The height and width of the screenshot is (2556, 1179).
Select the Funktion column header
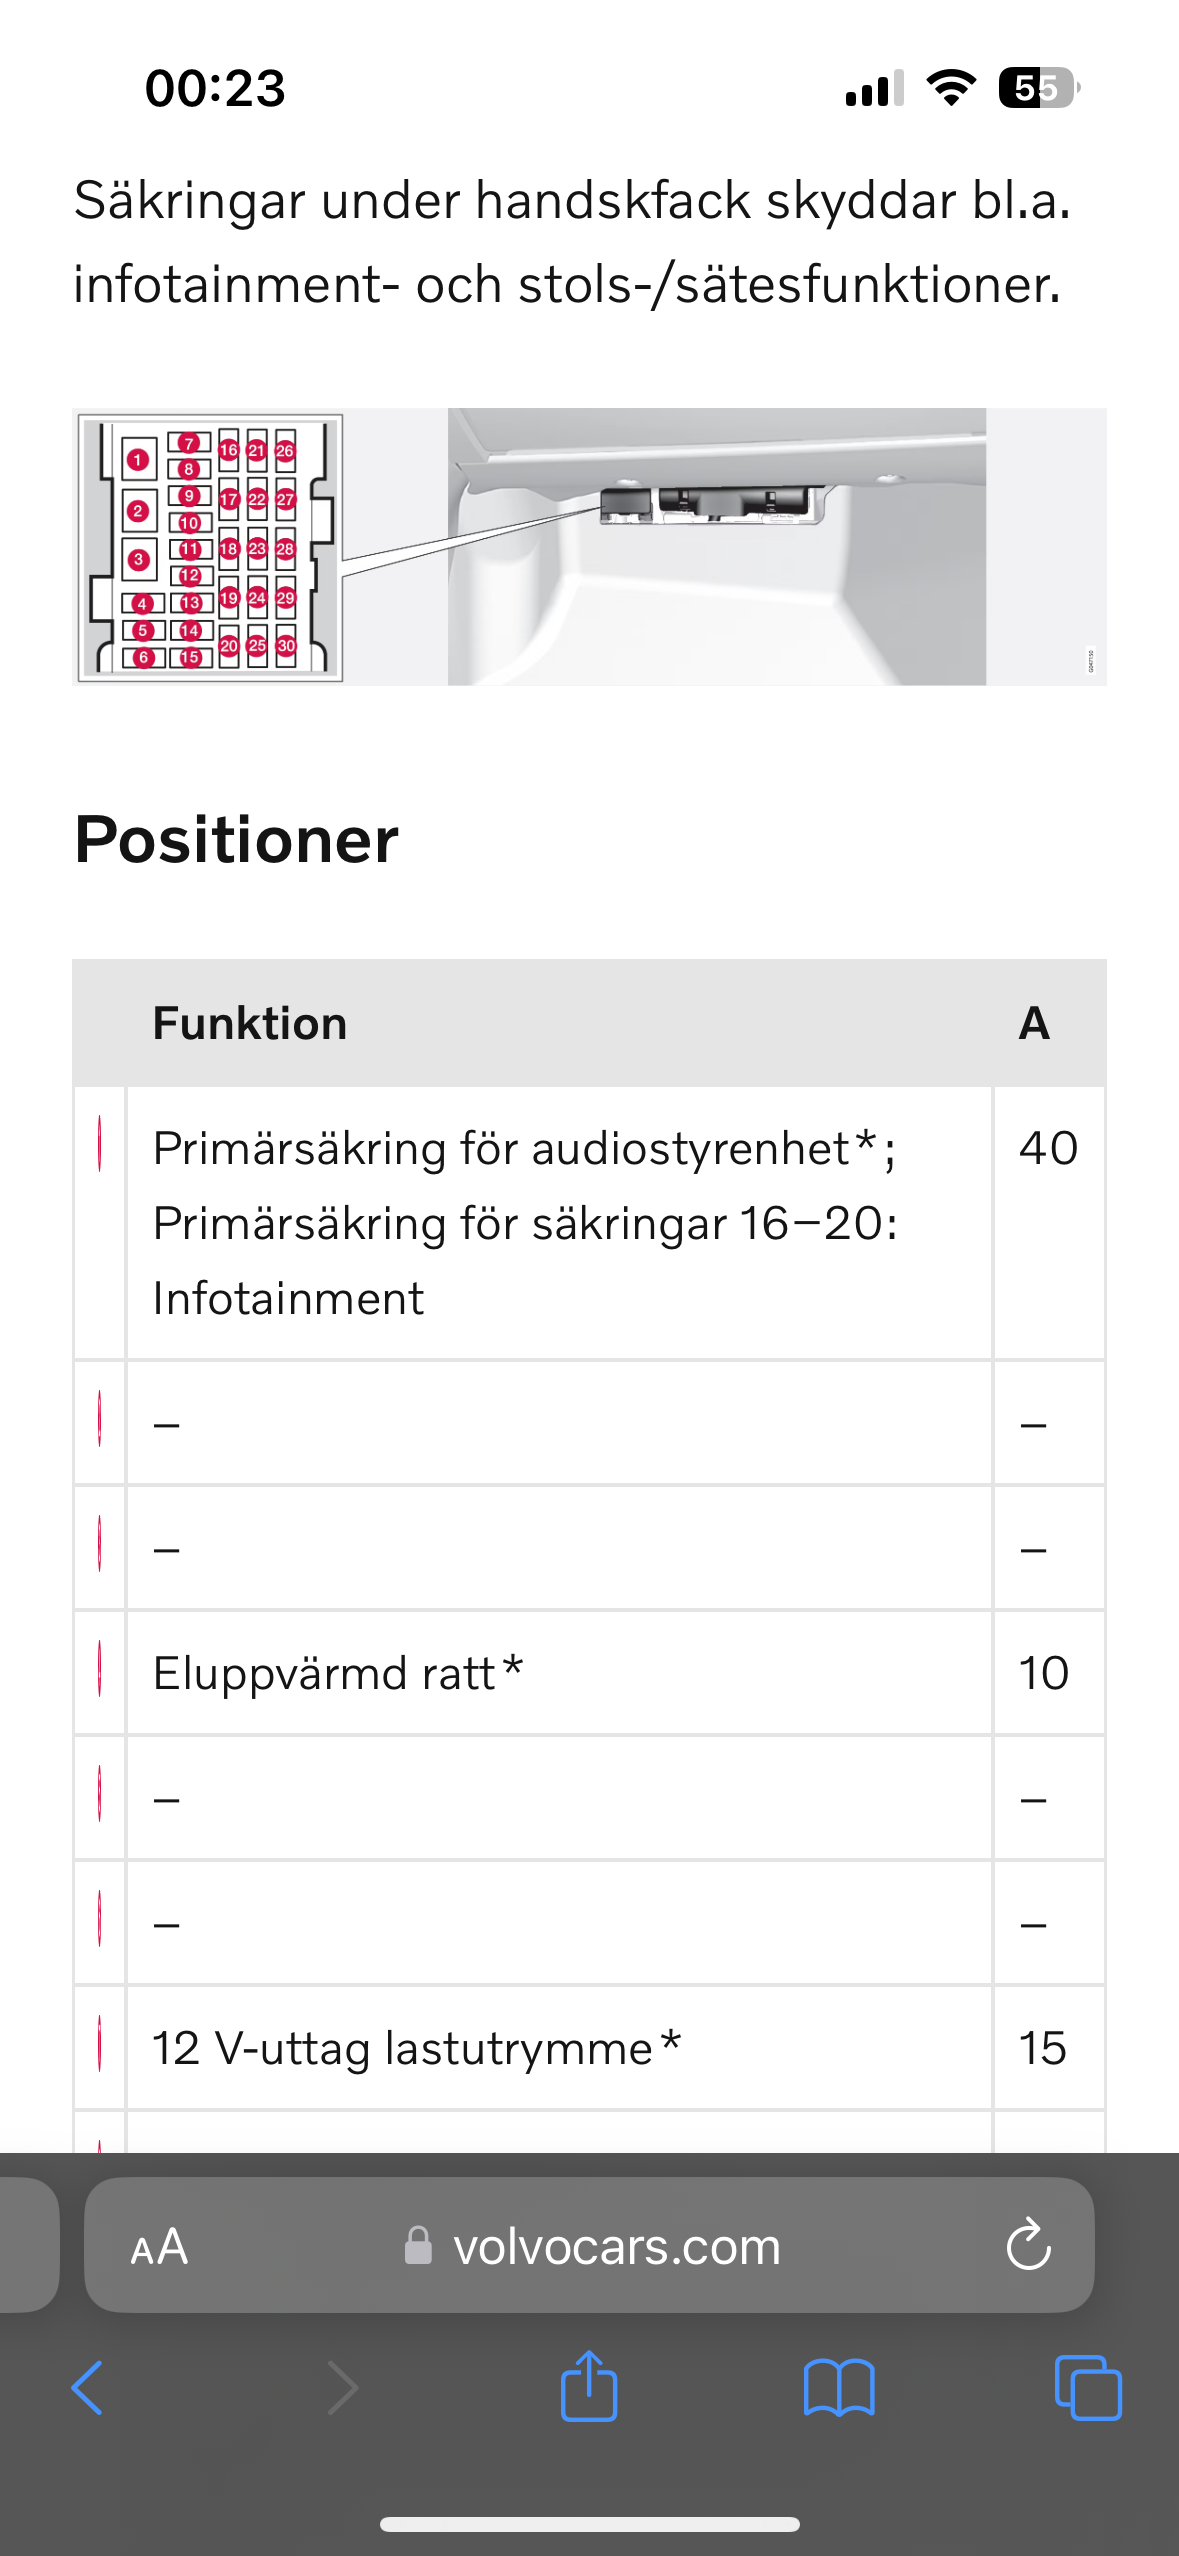click(x=250, y=1023)
